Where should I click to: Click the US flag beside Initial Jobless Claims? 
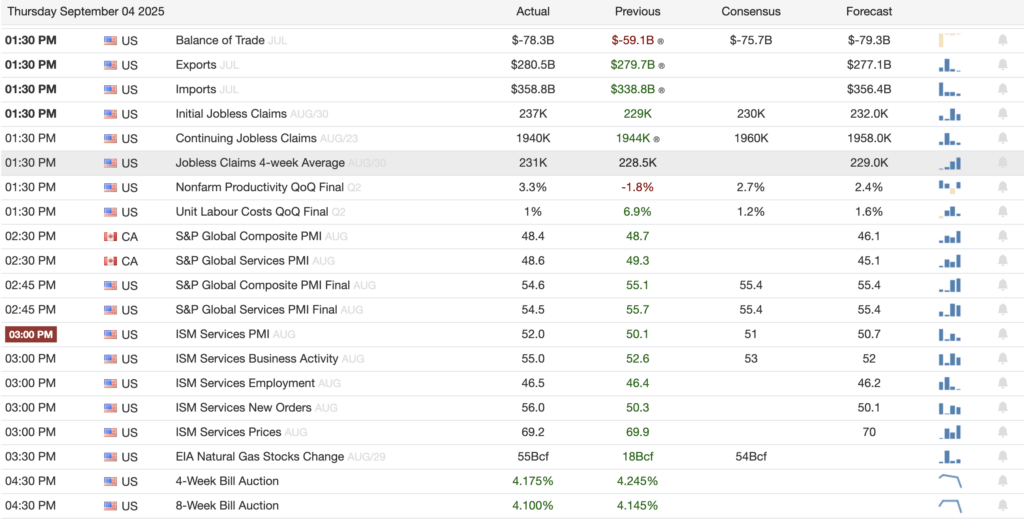pyautogui.click(x=110, y=114)
